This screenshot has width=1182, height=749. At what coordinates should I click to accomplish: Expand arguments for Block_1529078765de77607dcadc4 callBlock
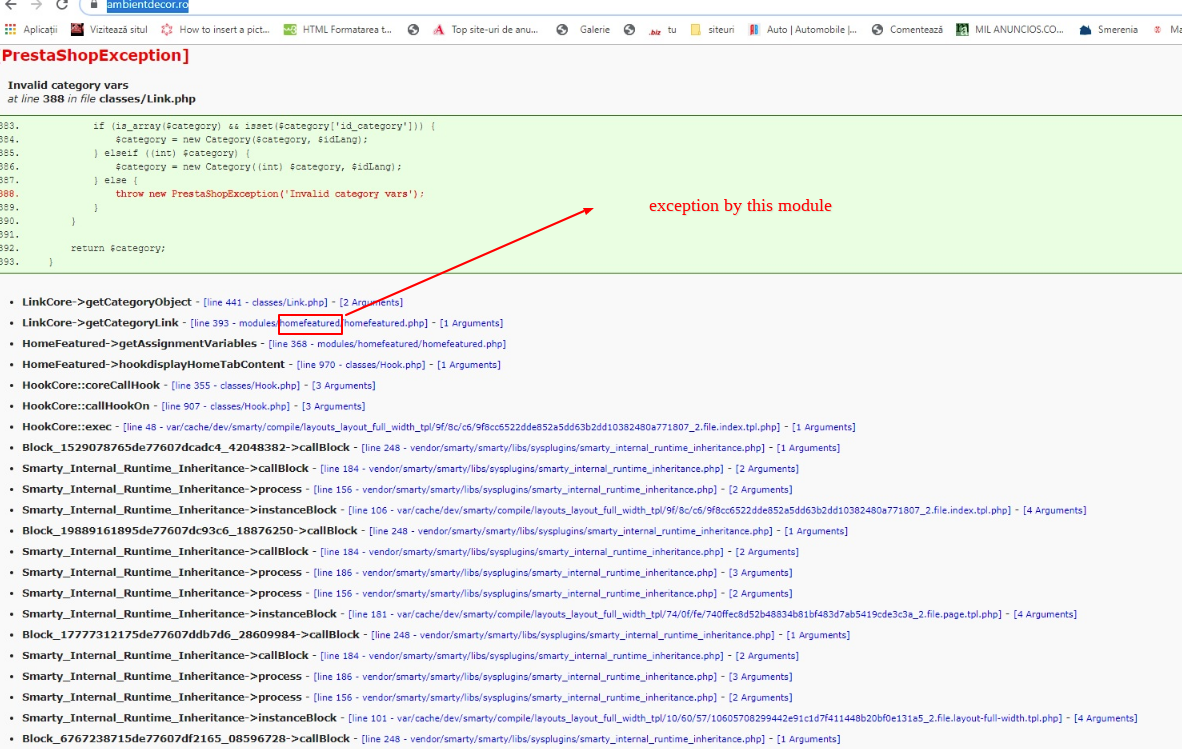(808, 448)
